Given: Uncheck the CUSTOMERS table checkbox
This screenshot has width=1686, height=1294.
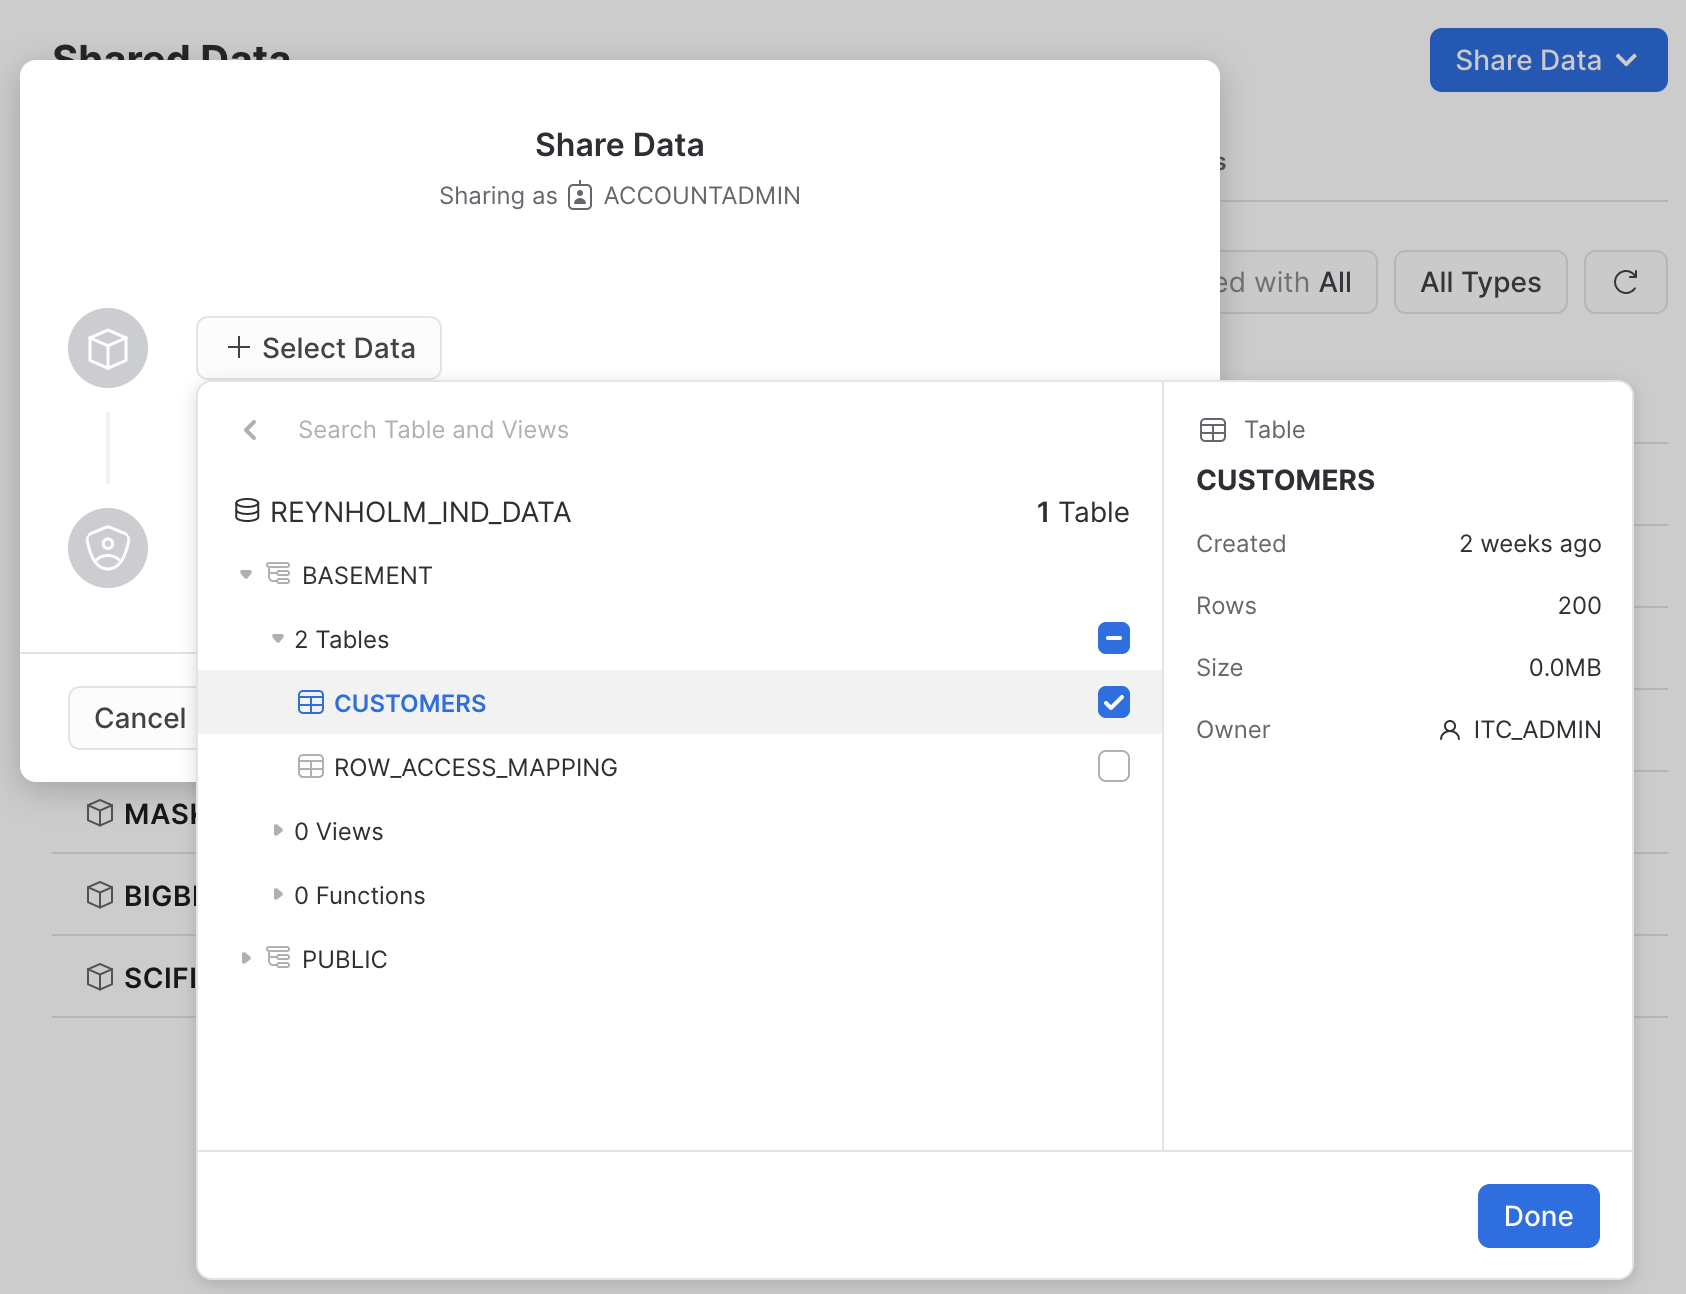Looking at the screenshot, I should [x=1113, y=702].
